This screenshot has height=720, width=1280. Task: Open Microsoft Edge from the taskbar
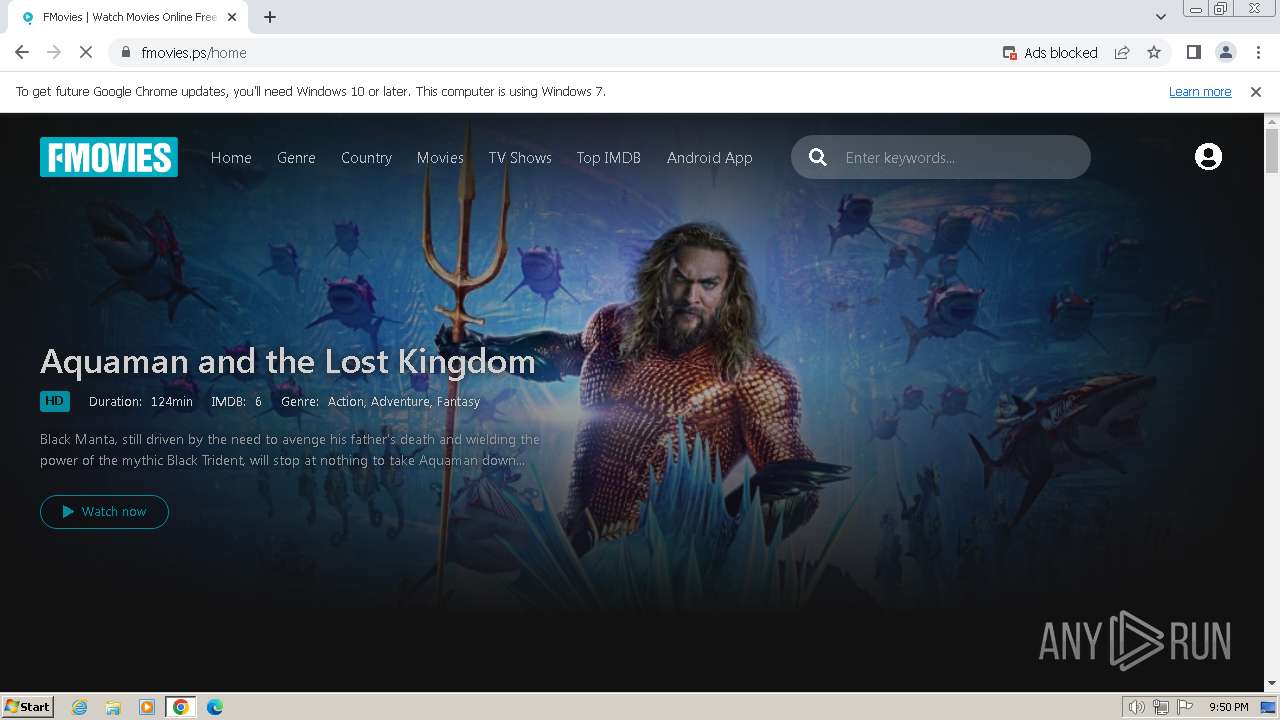(215, 707)
